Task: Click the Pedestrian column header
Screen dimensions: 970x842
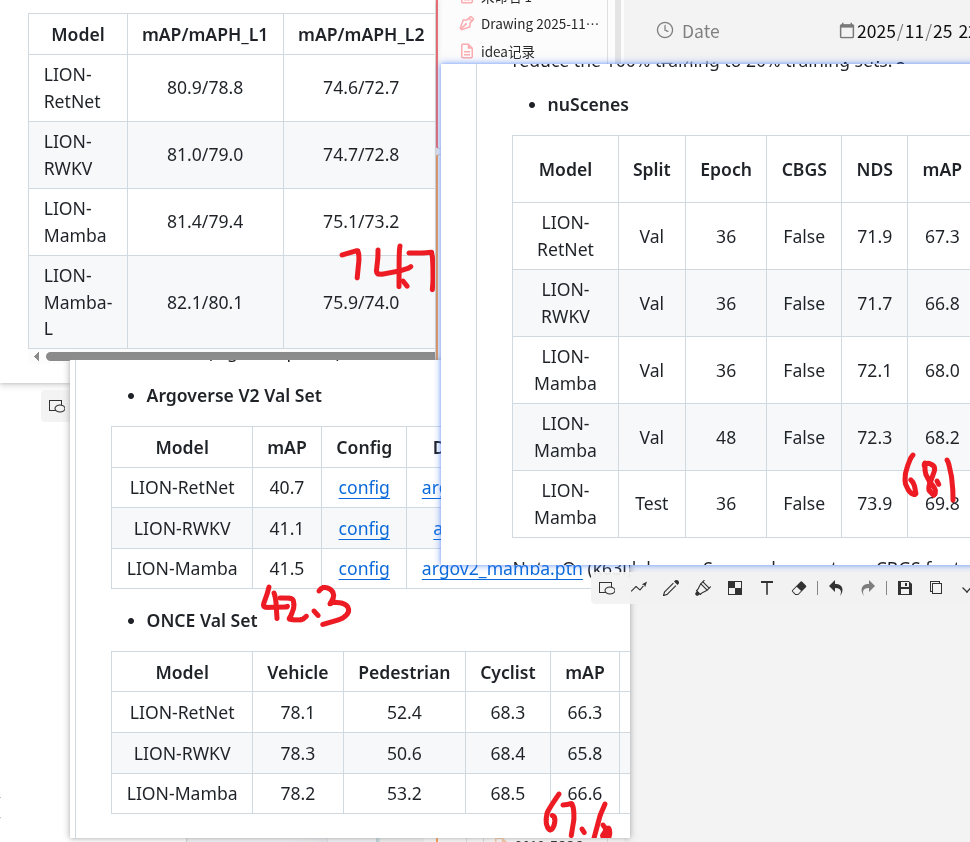Action: [x=404, y=672]
